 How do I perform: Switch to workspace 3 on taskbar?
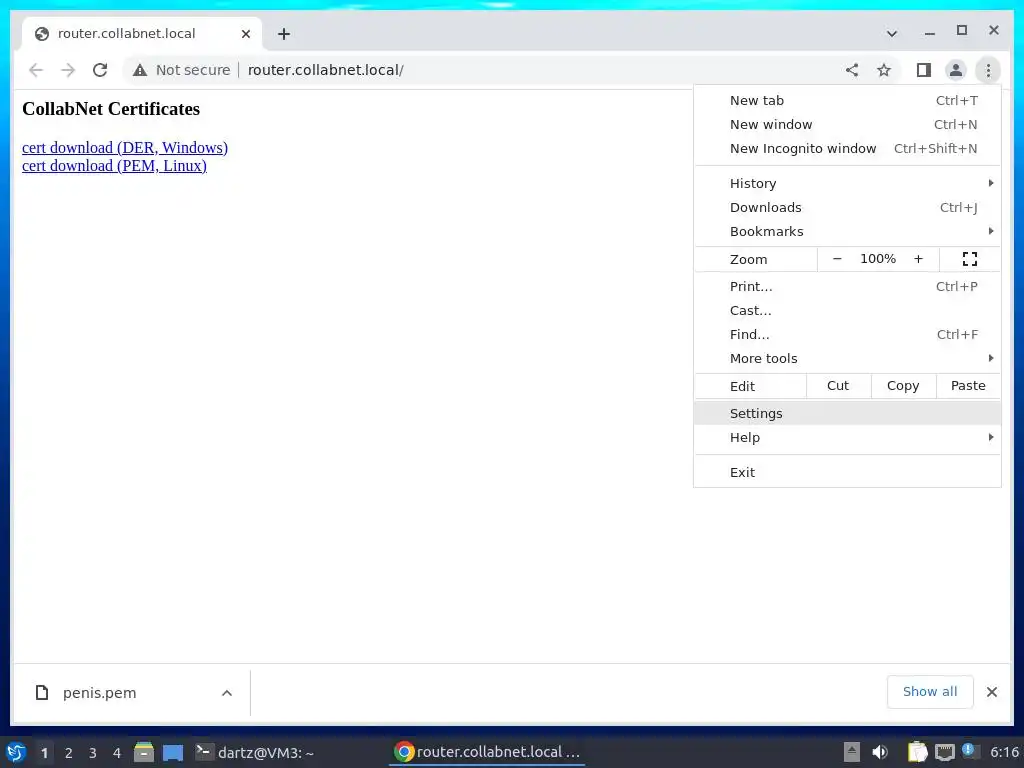pyautogui.click(x=93, y=753)
